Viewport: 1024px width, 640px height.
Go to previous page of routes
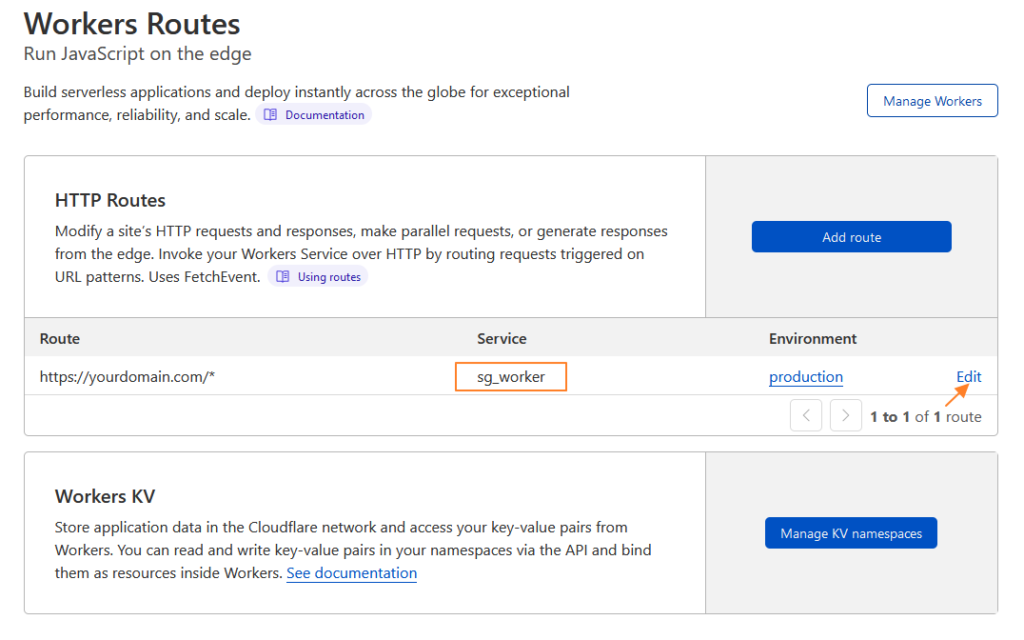point(806,416)
